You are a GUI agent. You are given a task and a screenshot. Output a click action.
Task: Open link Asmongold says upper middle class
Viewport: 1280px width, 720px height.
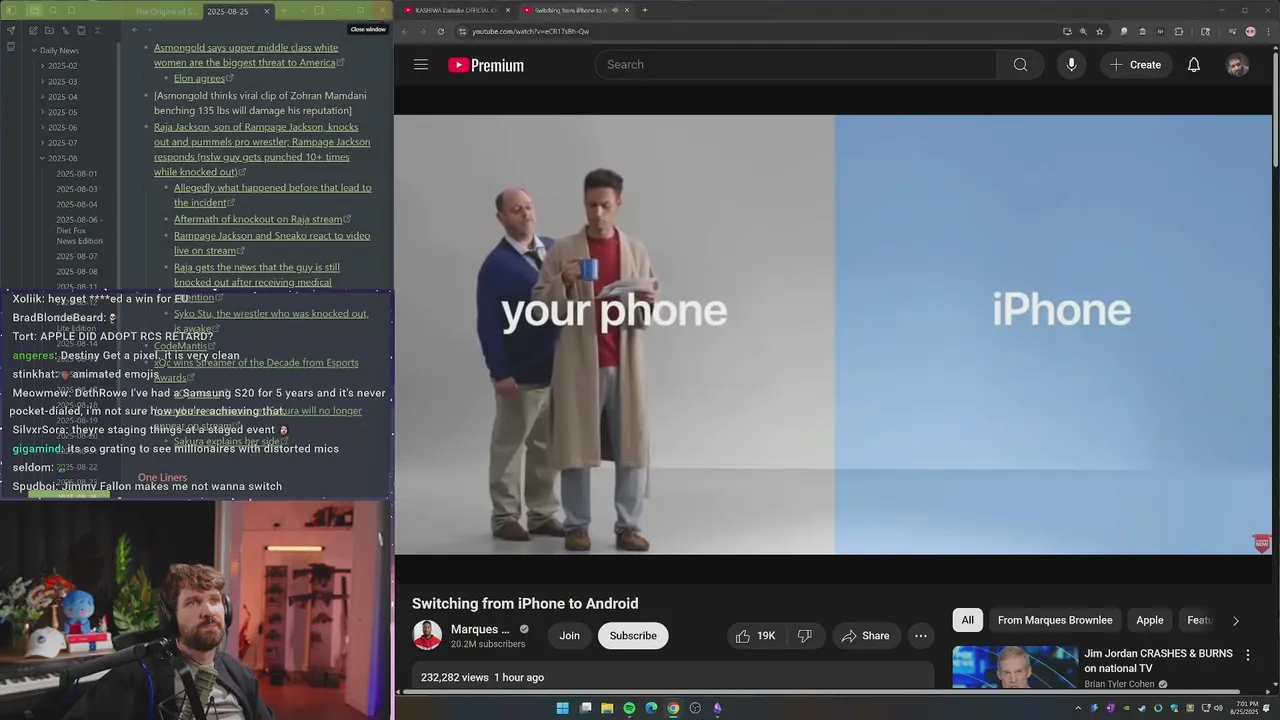246,55
